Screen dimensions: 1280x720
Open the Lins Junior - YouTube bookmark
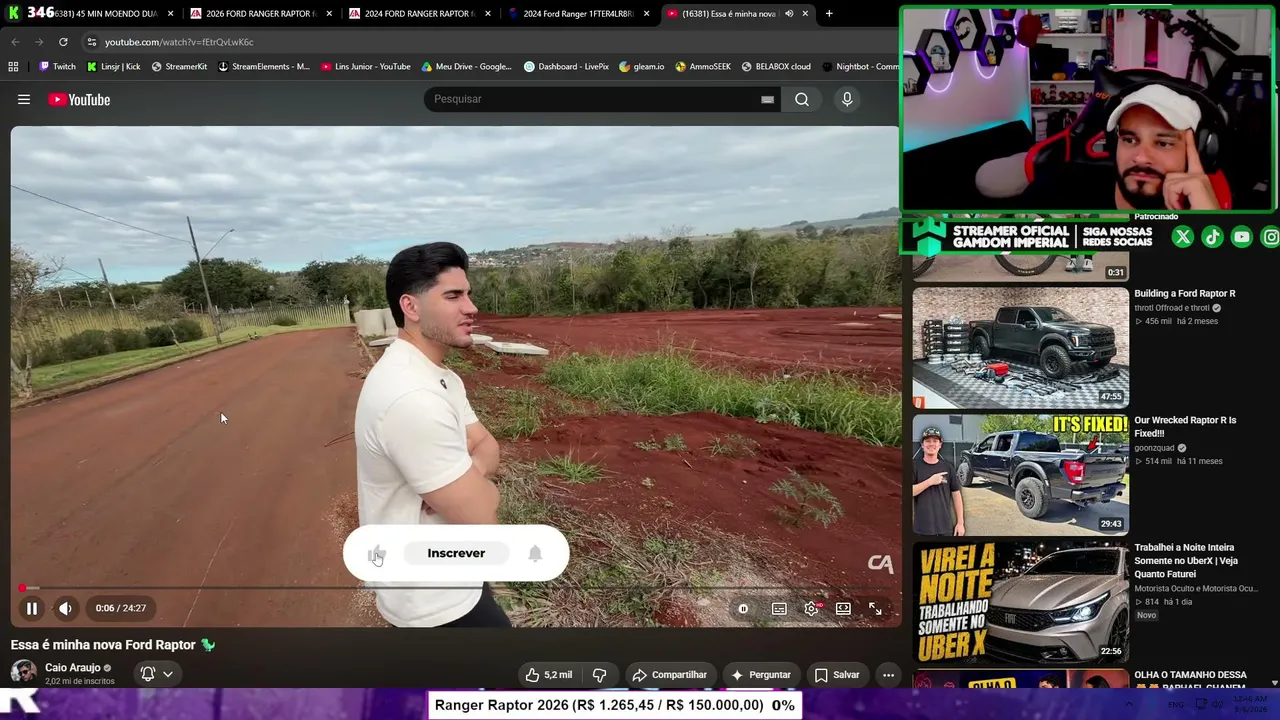click(366, 67)
